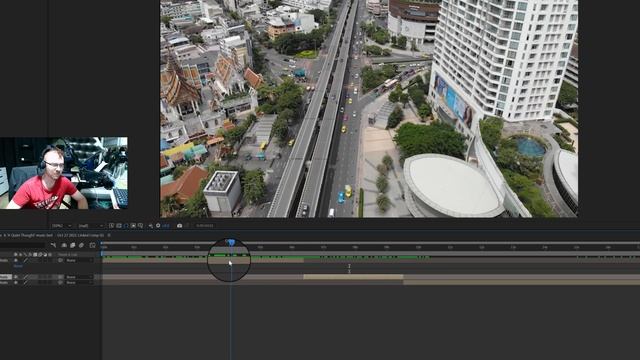Screen dimensions: 640x360
Task: Click the parent pick whip on the bottom layer
Action: [x=60, y=282]
